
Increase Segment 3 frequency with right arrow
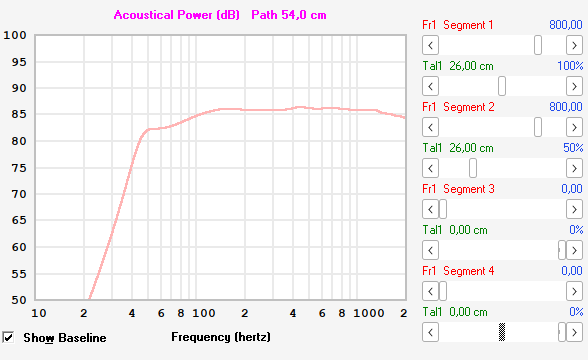point(574,209)
